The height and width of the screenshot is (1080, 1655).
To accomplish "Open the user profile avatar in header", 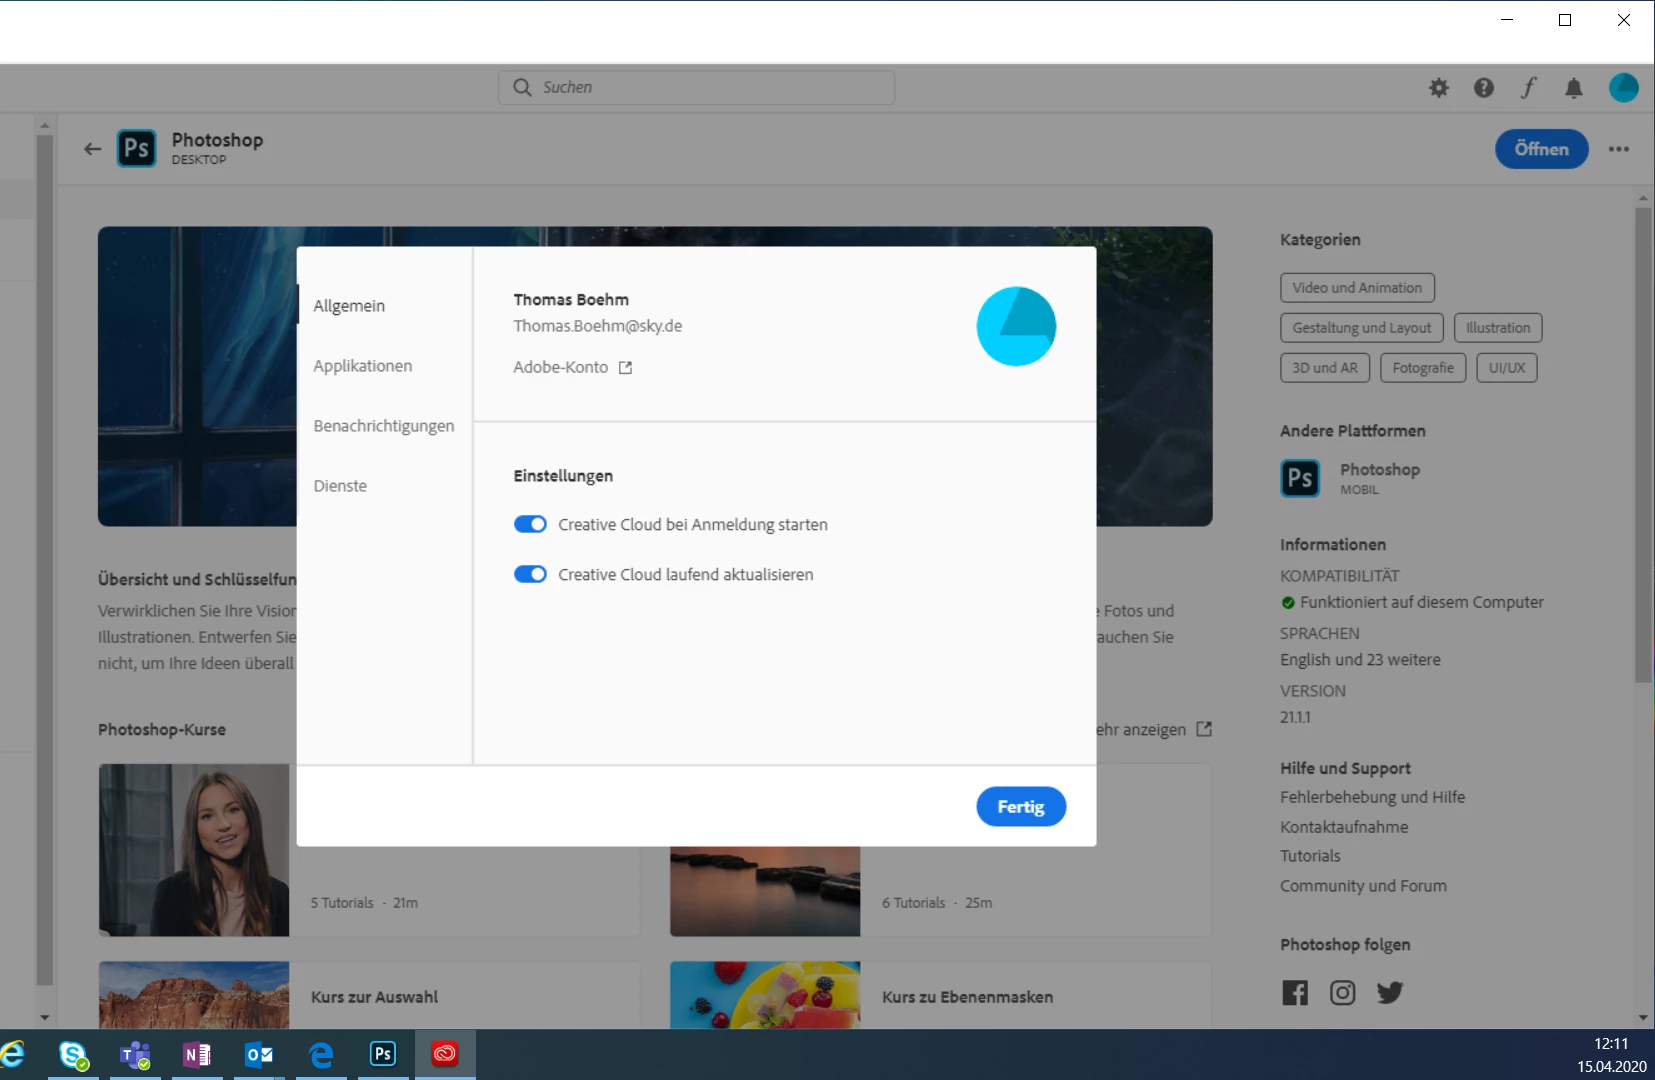I will coord(1623,88).
